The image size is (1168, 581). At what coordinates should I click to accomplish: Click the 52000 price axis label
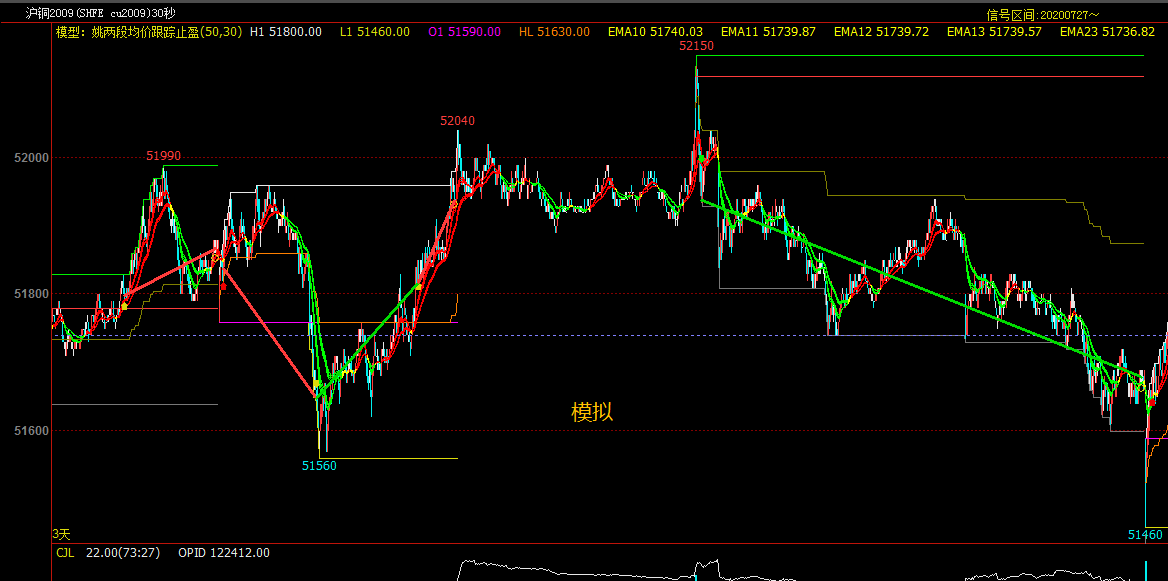(30, 158)
